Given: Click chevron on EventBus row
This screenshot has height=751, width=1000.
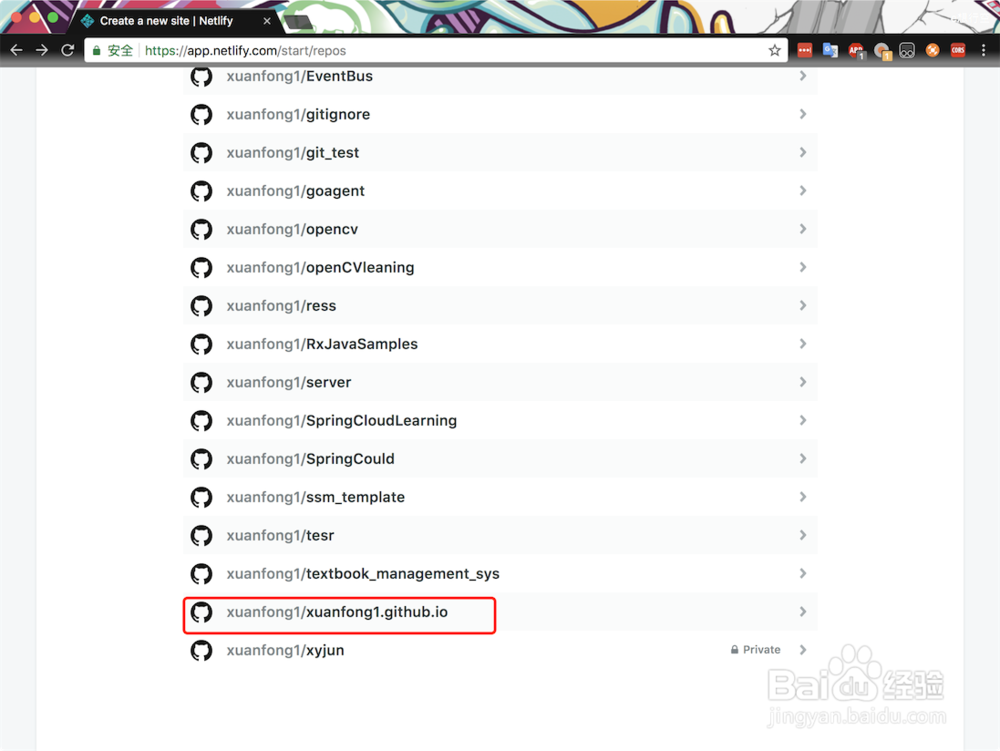Looking at the screenshot, I should tap(803, 76).
